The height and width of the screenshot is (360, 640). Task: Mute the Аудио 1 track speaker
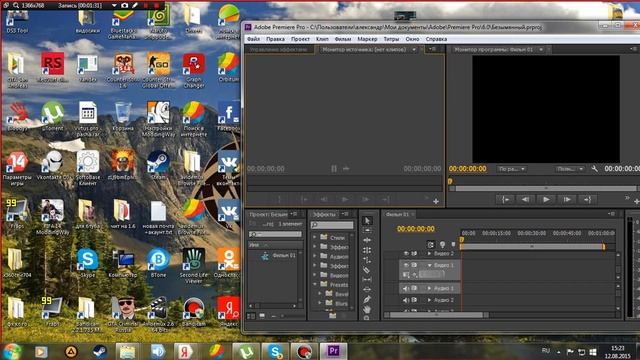point(406,289)
